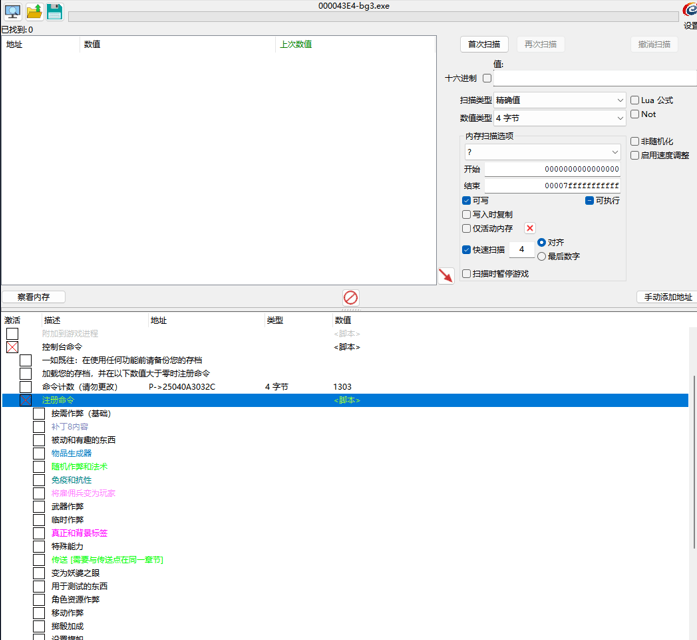Select the 变为妖婆之眼 entry
697x640 pixels.
click(75, 573)
